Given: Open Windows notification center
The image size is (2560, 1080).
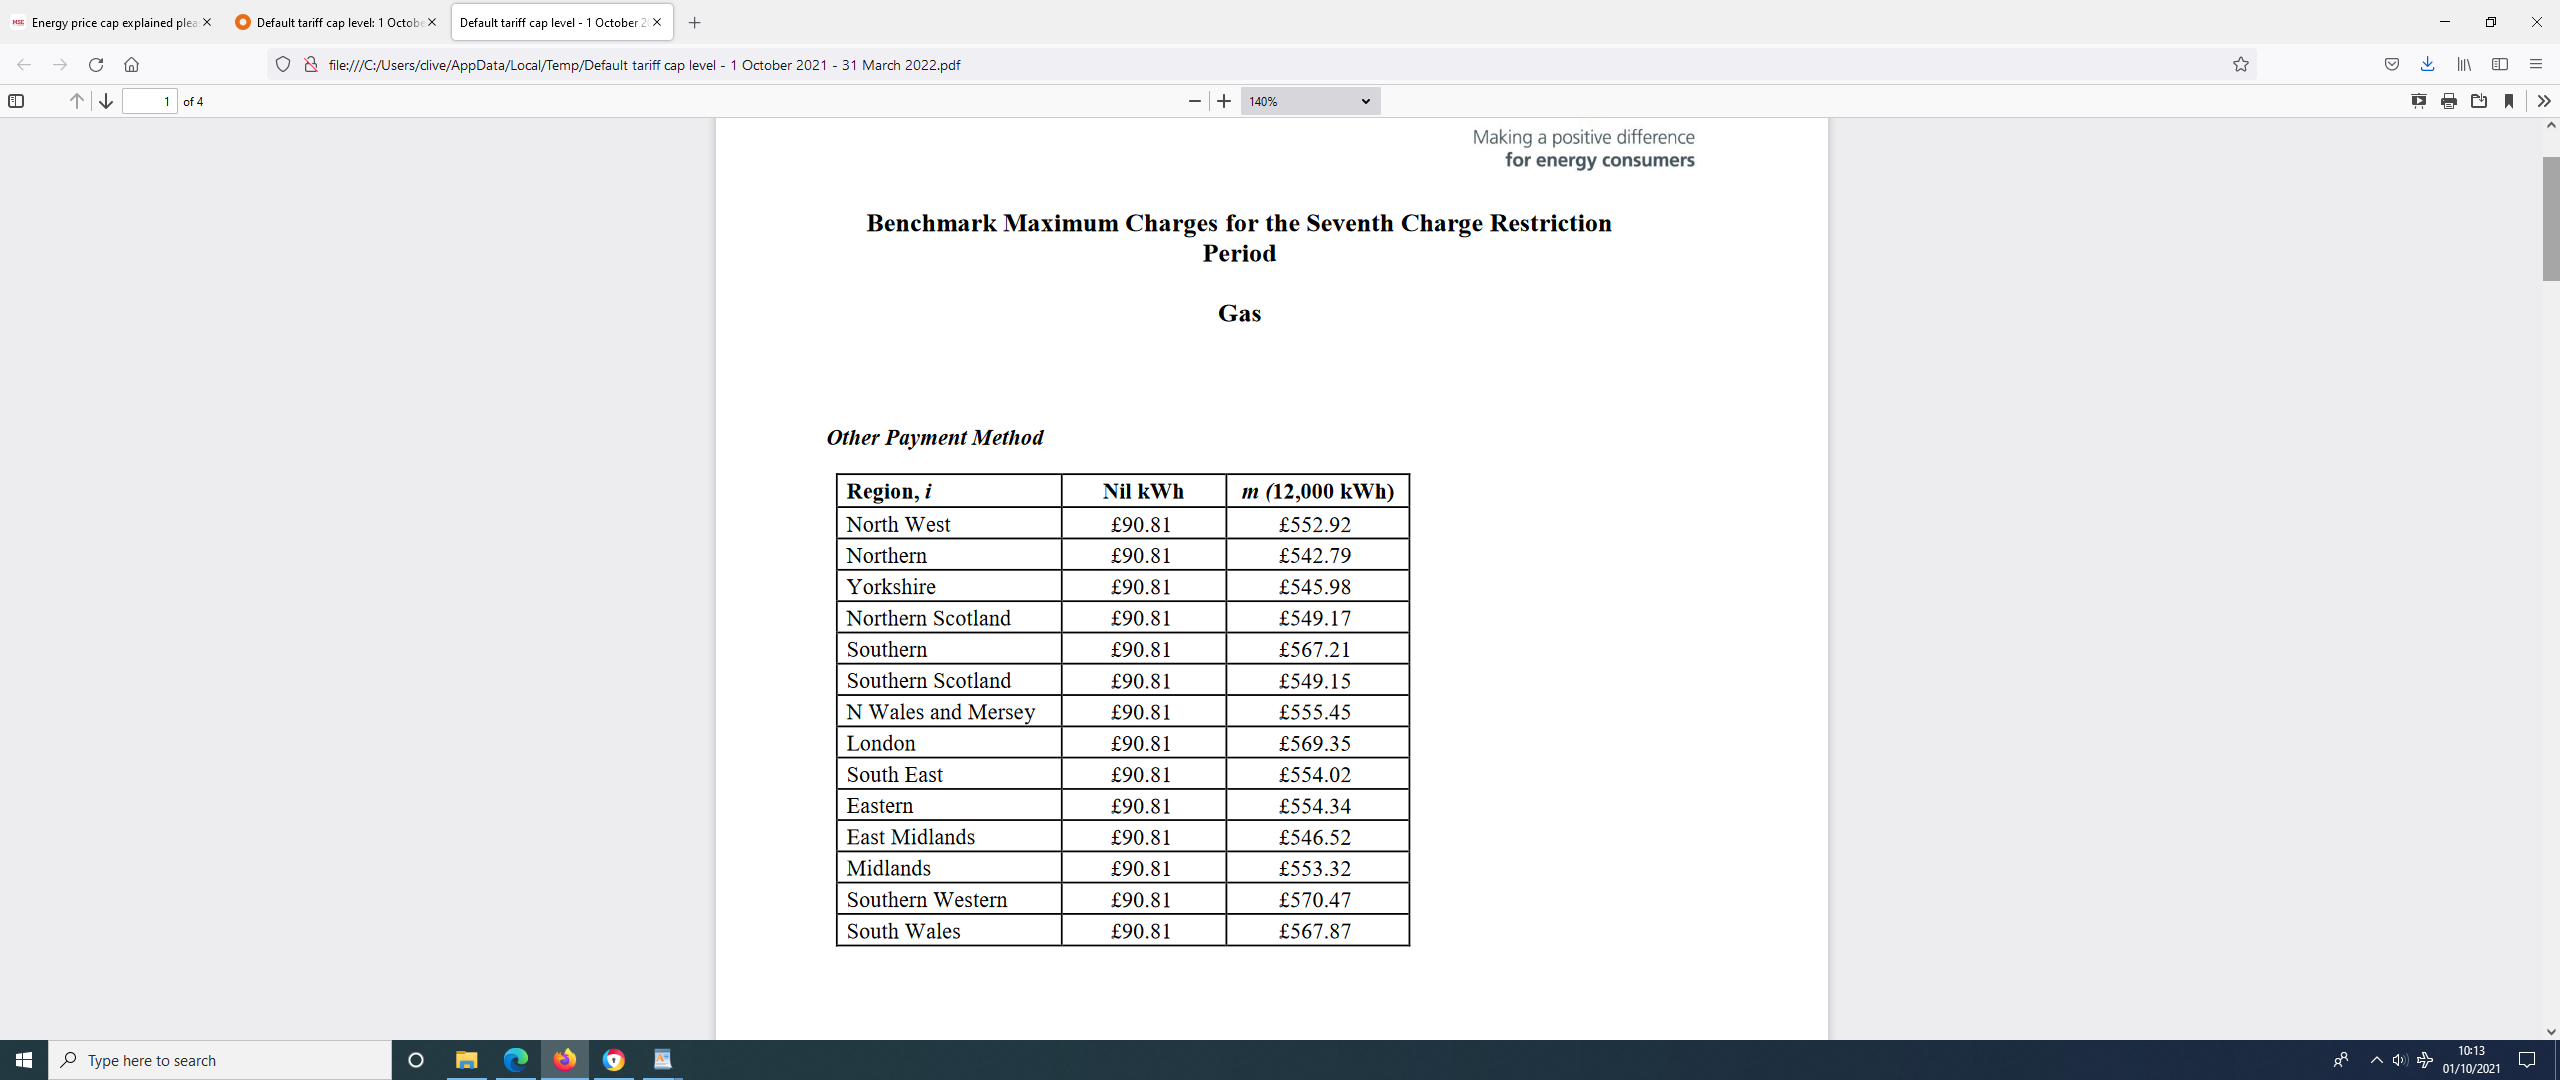Looking at the screenshot, I should click(2528, 1060).
